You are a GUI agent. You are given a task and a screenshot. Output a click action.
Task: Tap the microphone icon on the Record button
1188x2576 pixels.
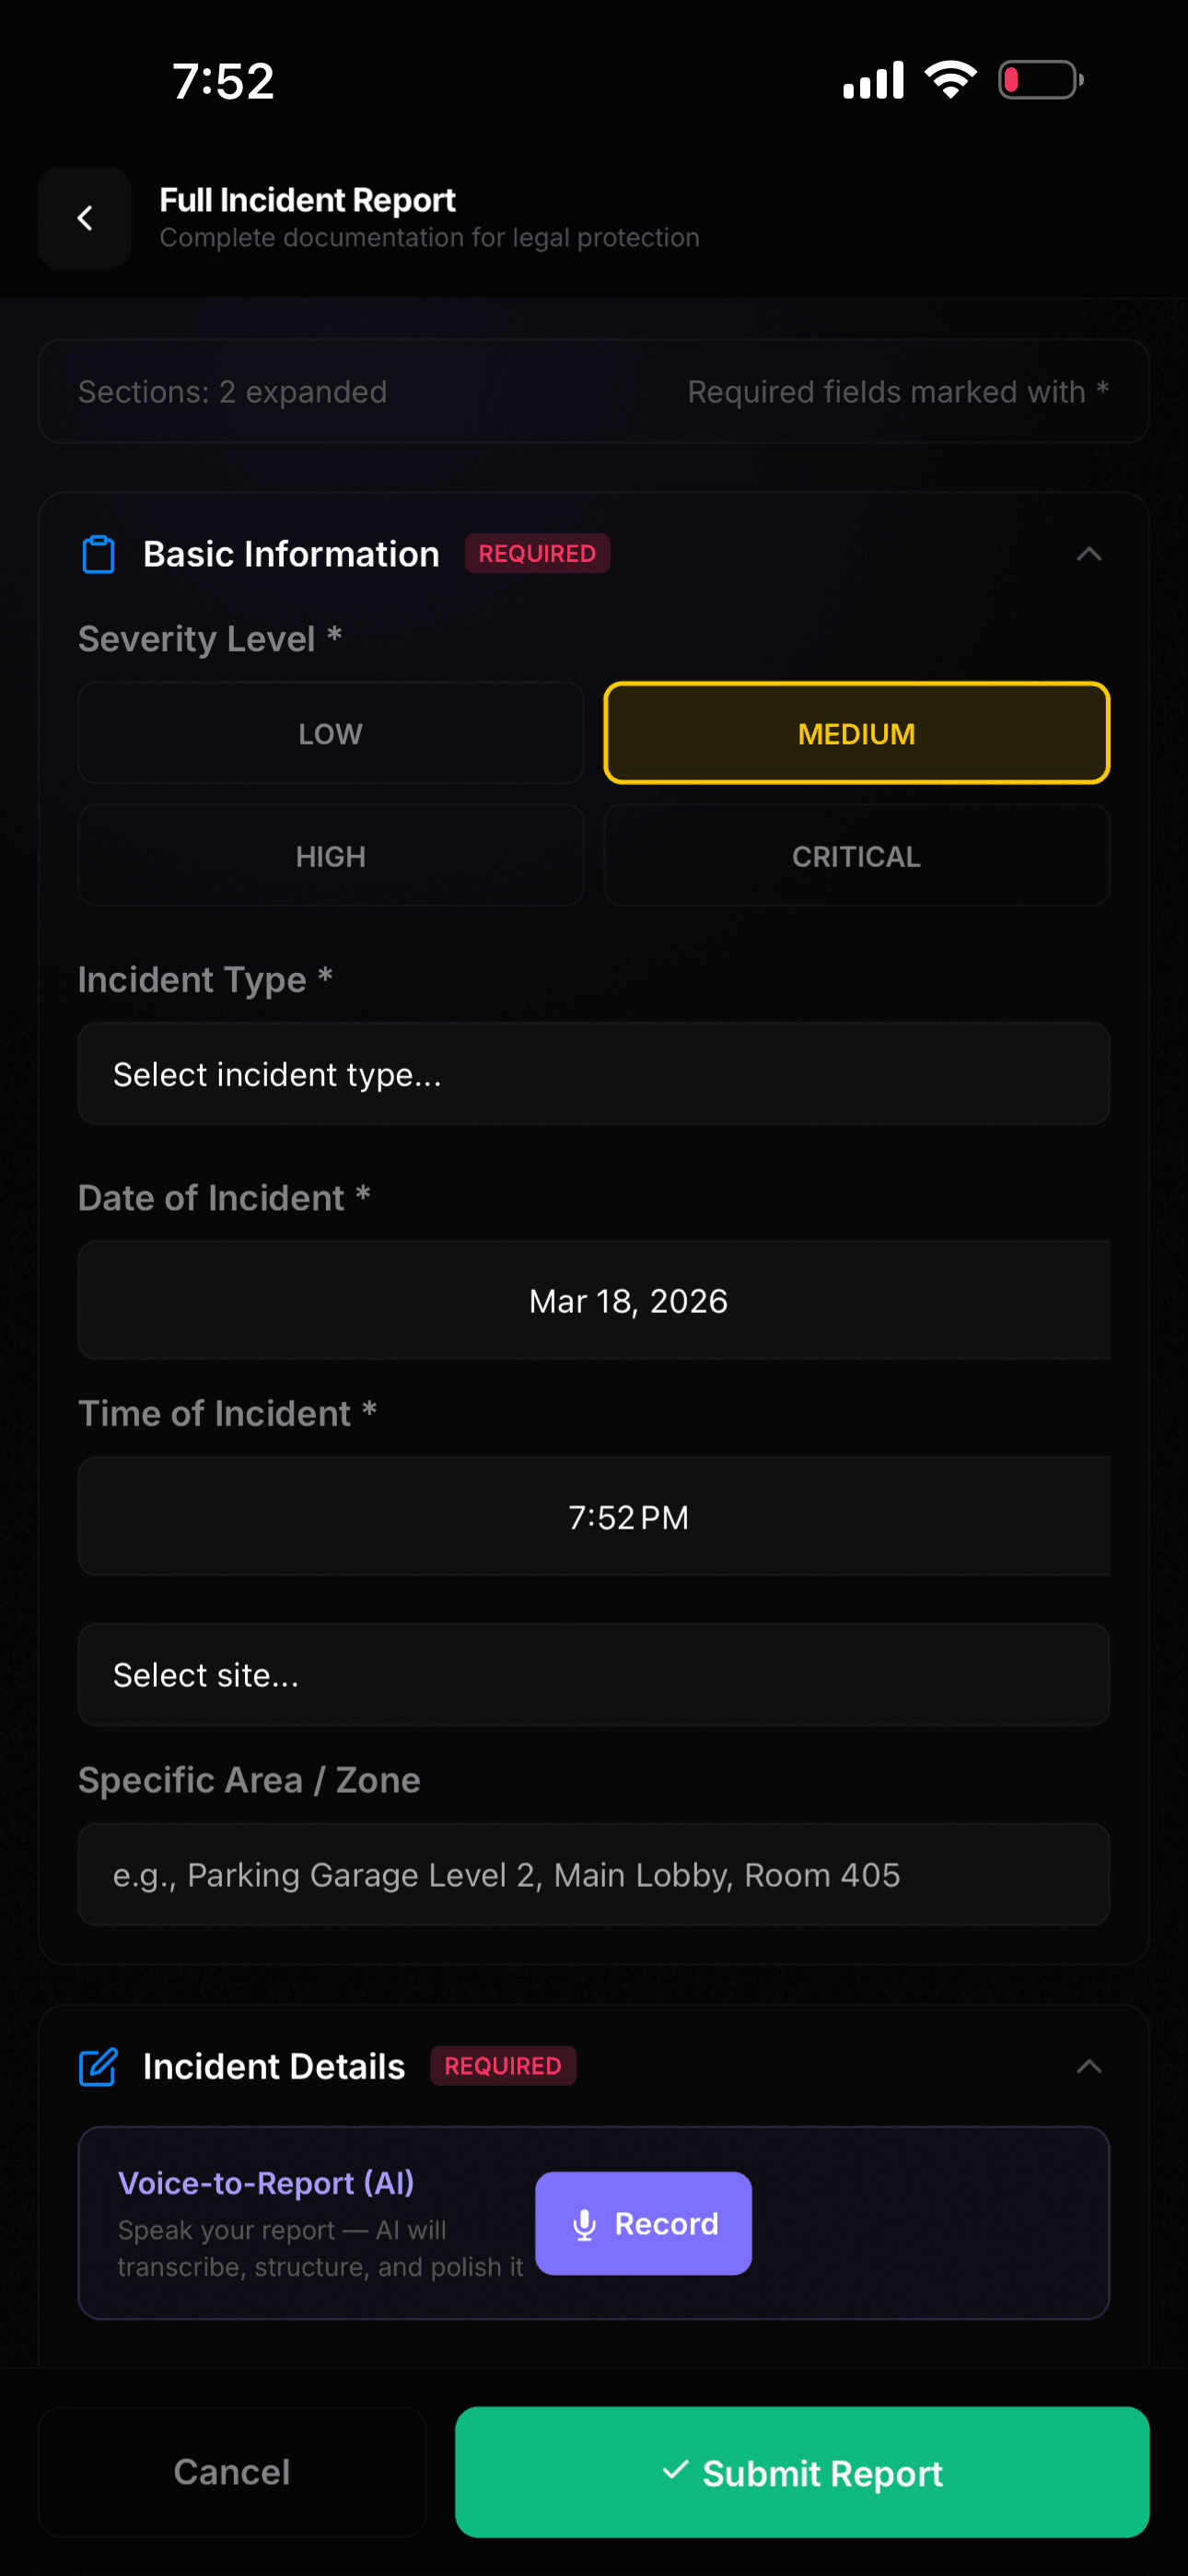[x=583, y=2224]
